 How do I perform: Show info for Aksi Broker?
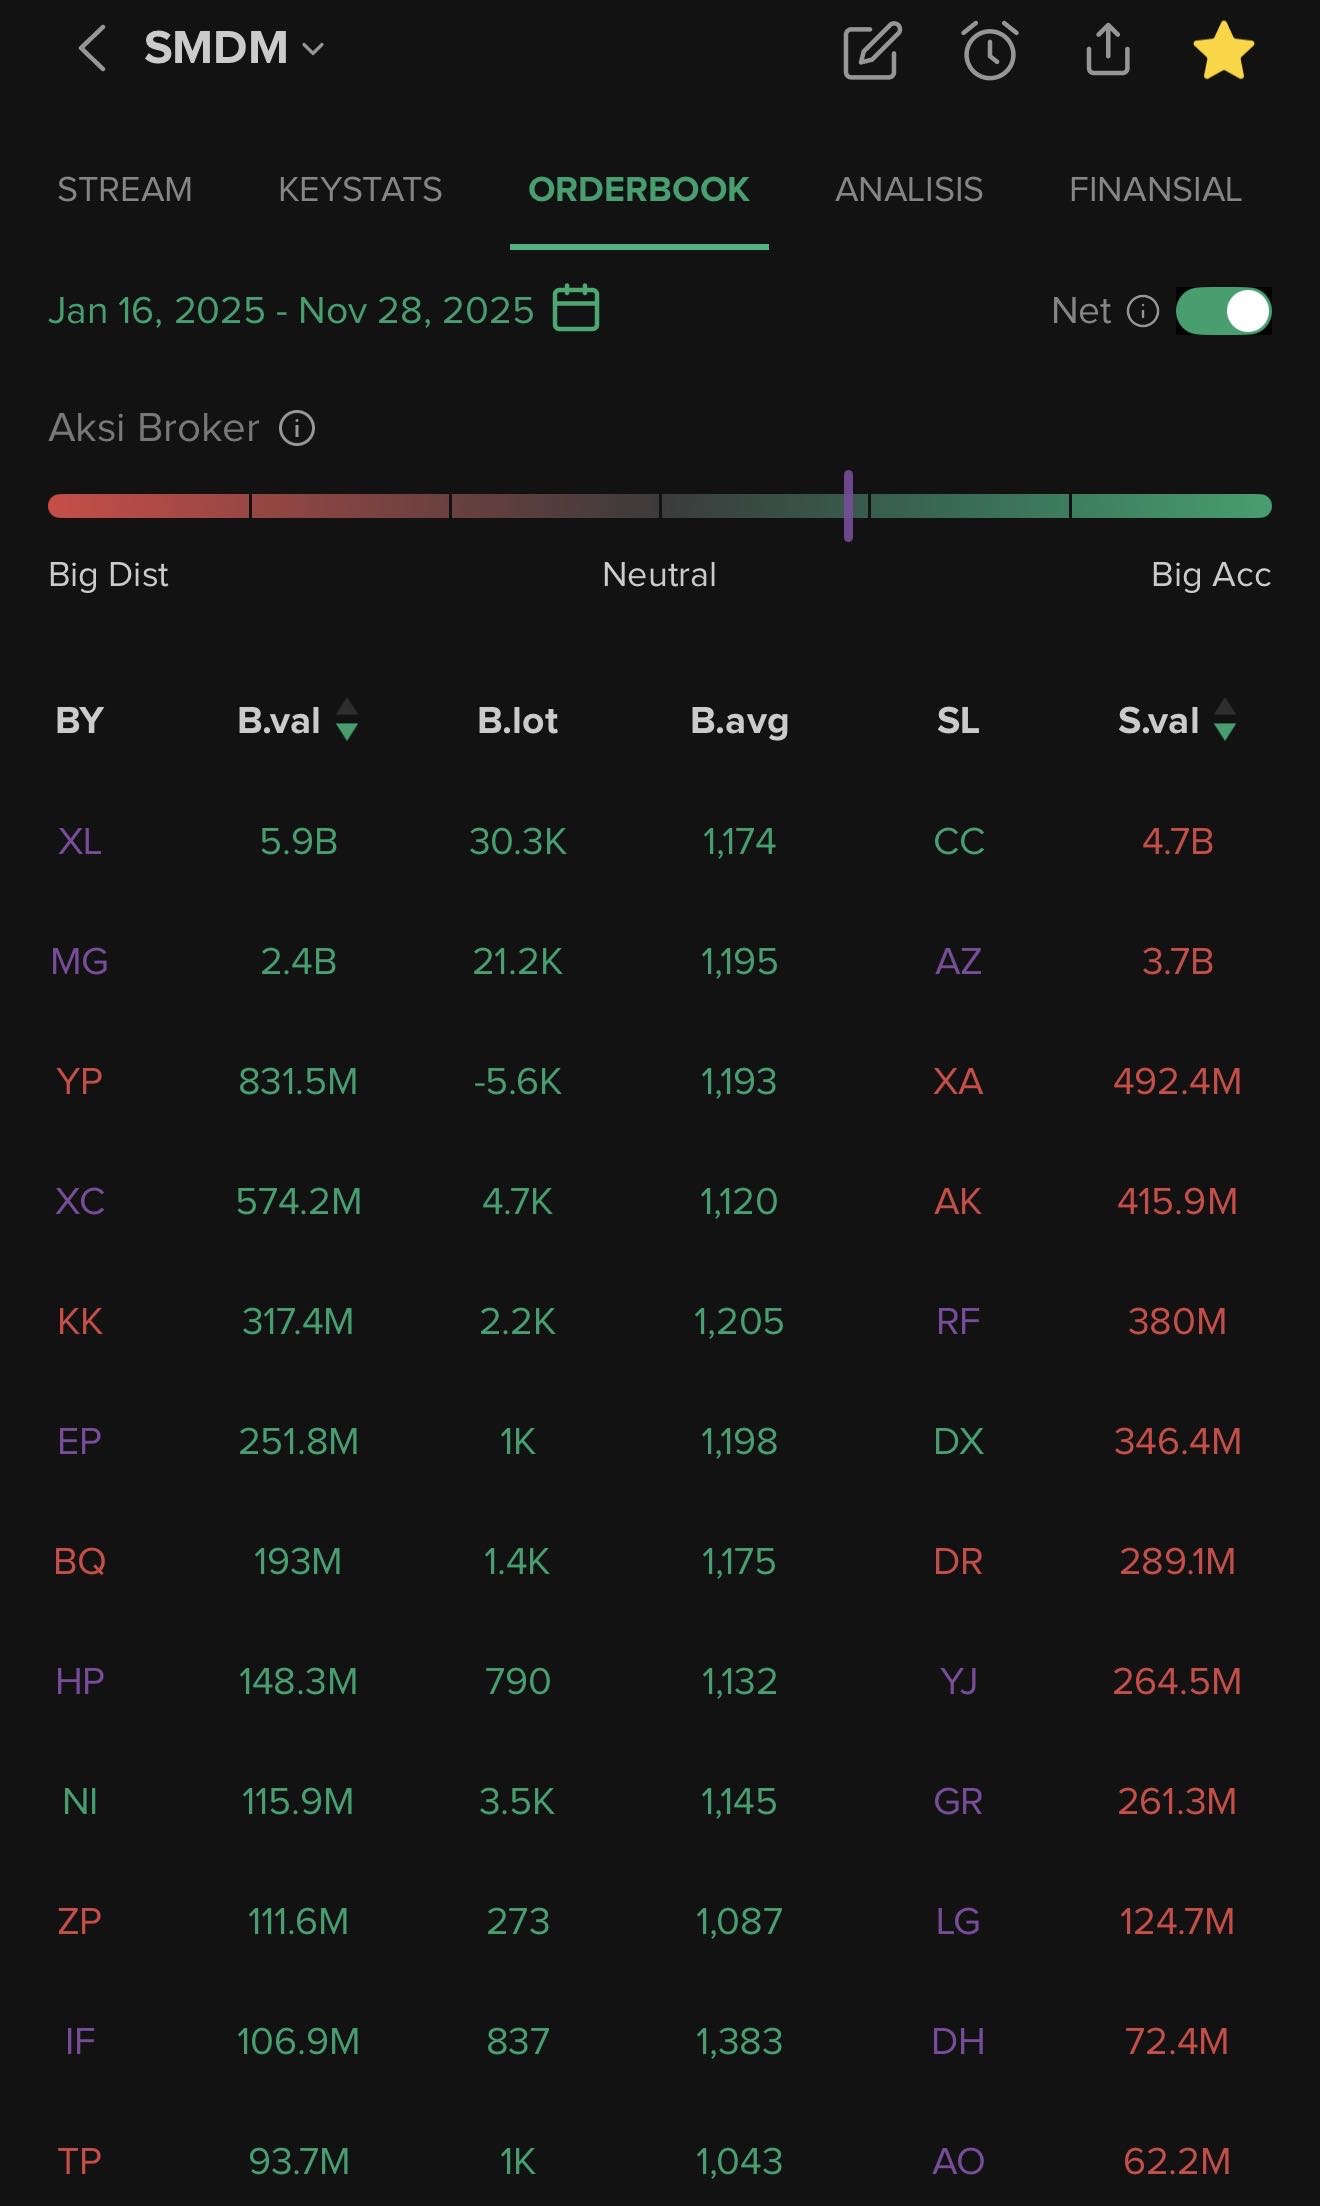(297, 429)
